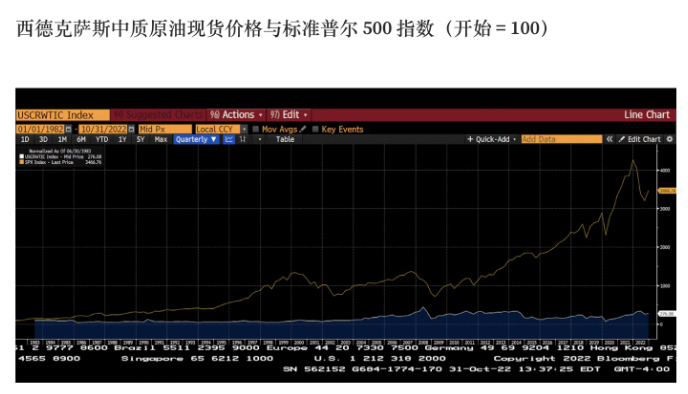
Task: Select the 6M range tab
Action: [x=81, y=140]
